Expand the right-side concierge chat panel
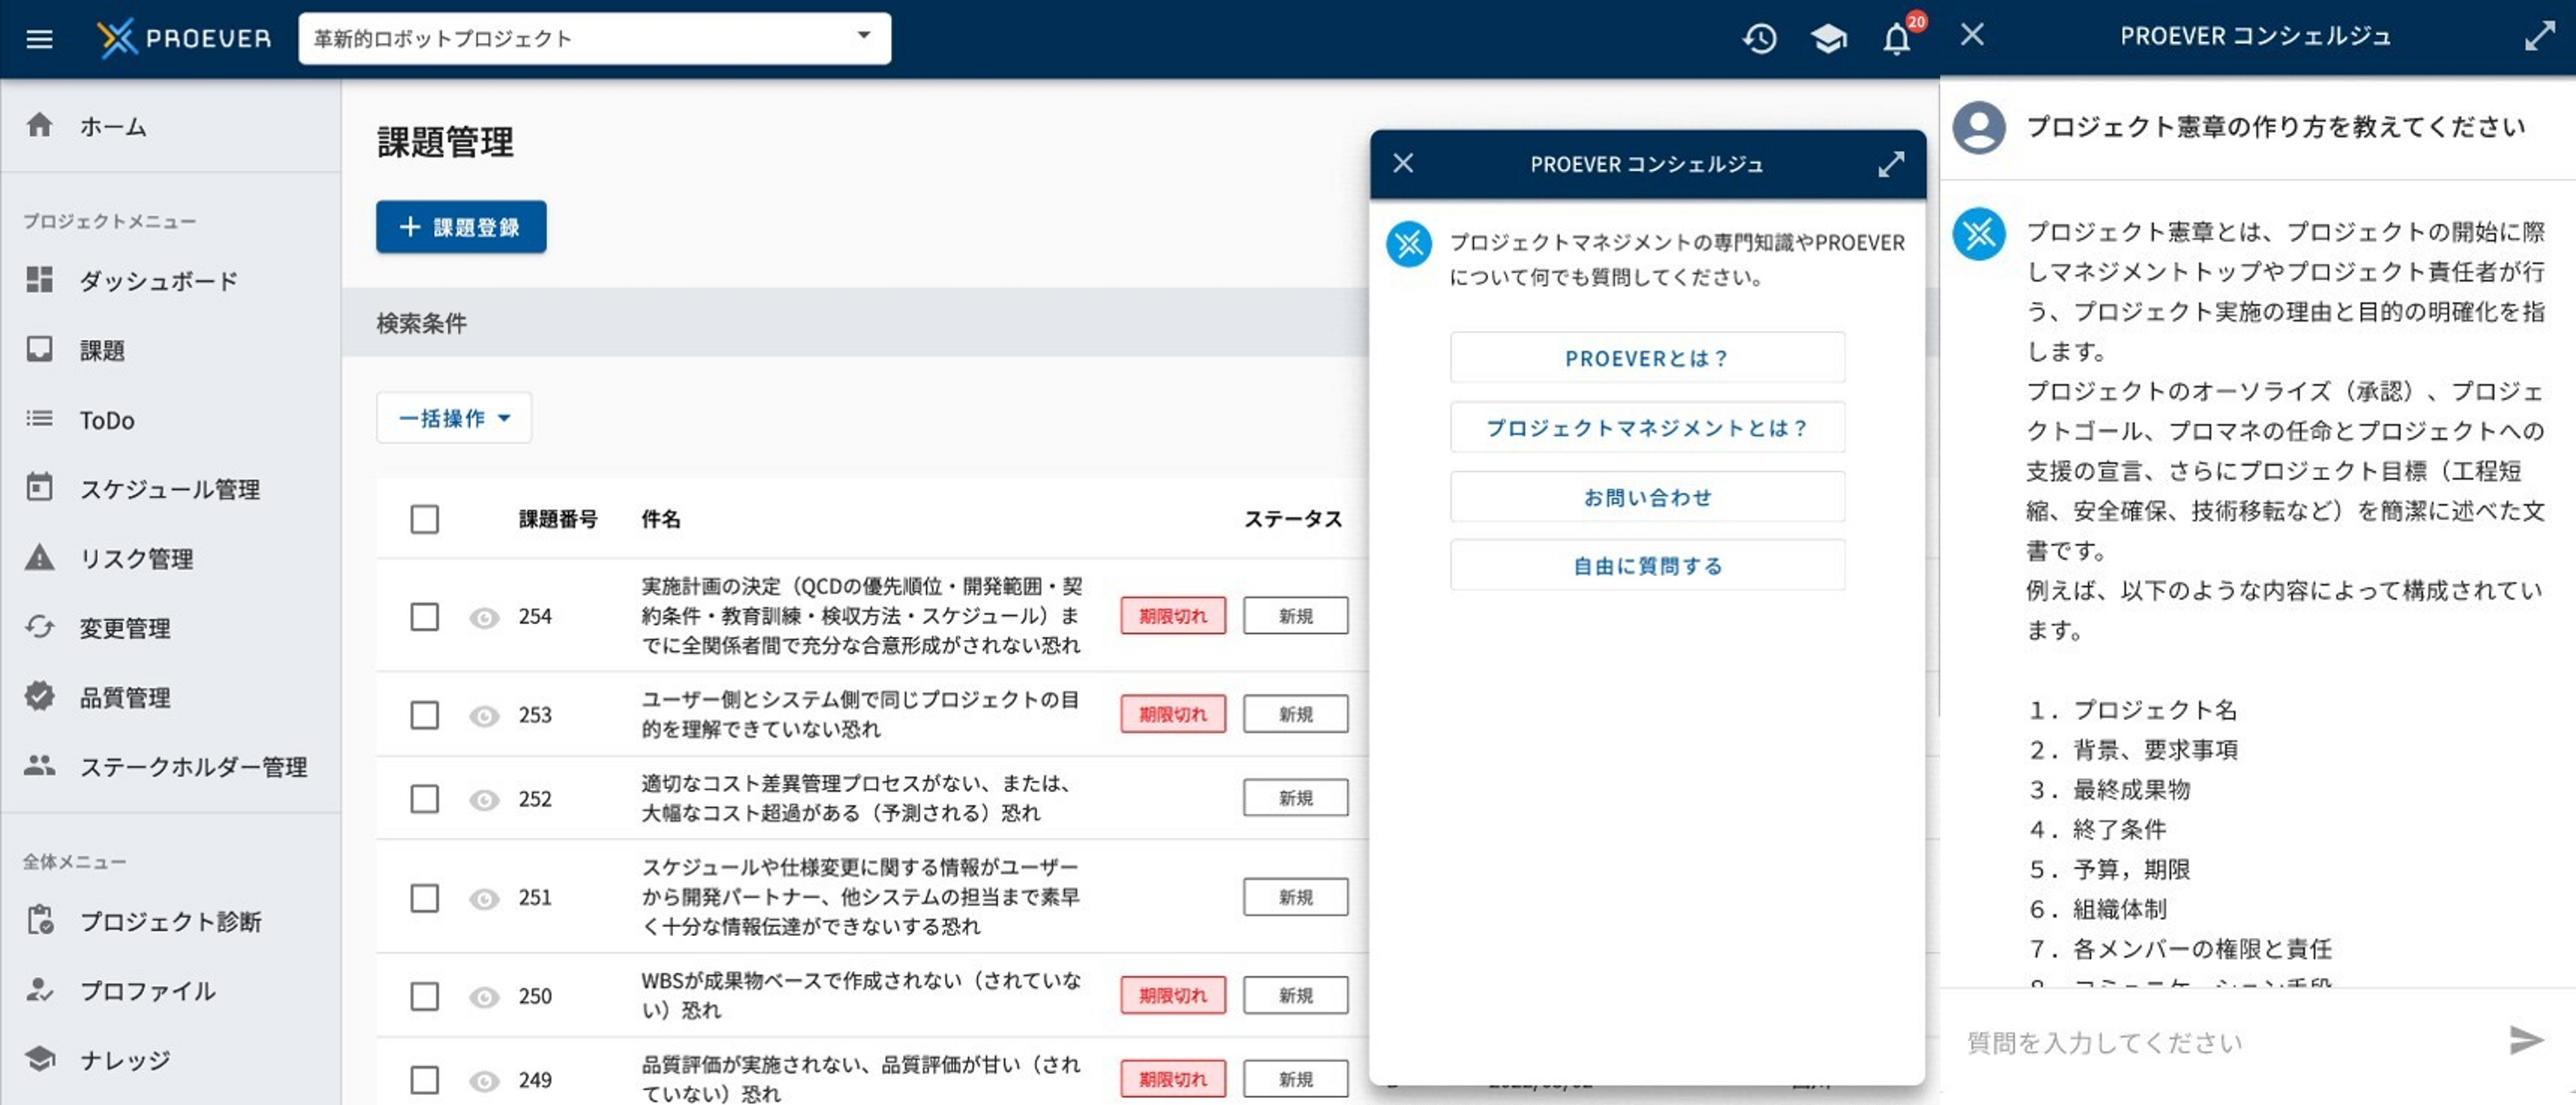This screenshot has height=1105, width=2576. pos(2539,36)
